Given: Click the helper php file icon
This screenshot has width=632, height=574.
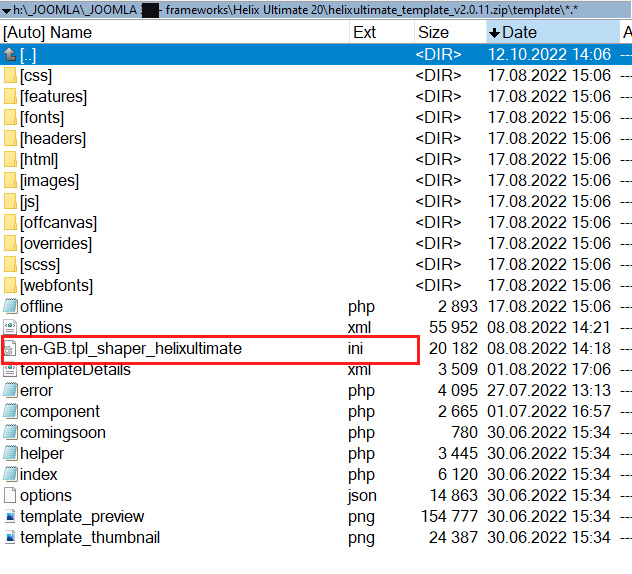Looking at the screenshot, I should click(10, 453).
